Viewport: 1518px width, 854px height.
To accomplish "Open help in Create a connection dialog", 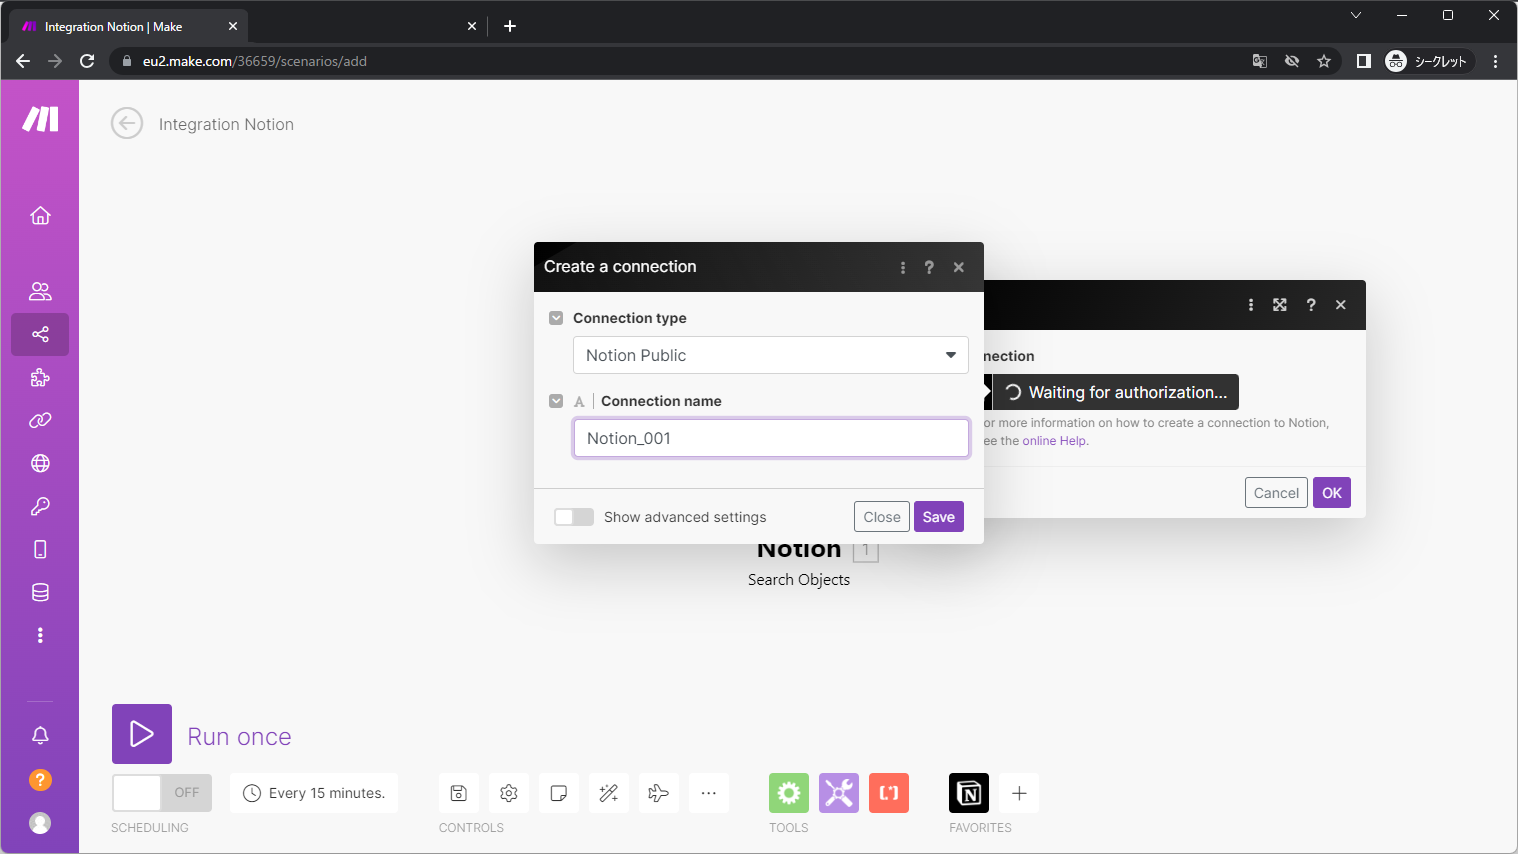I will coord(929,267).
